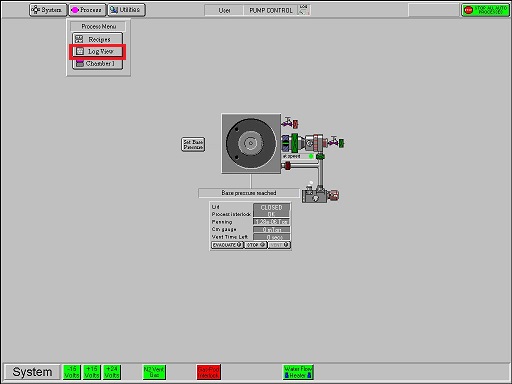
Task: Click the circular chamber table graphic
Action: [251, 143]
